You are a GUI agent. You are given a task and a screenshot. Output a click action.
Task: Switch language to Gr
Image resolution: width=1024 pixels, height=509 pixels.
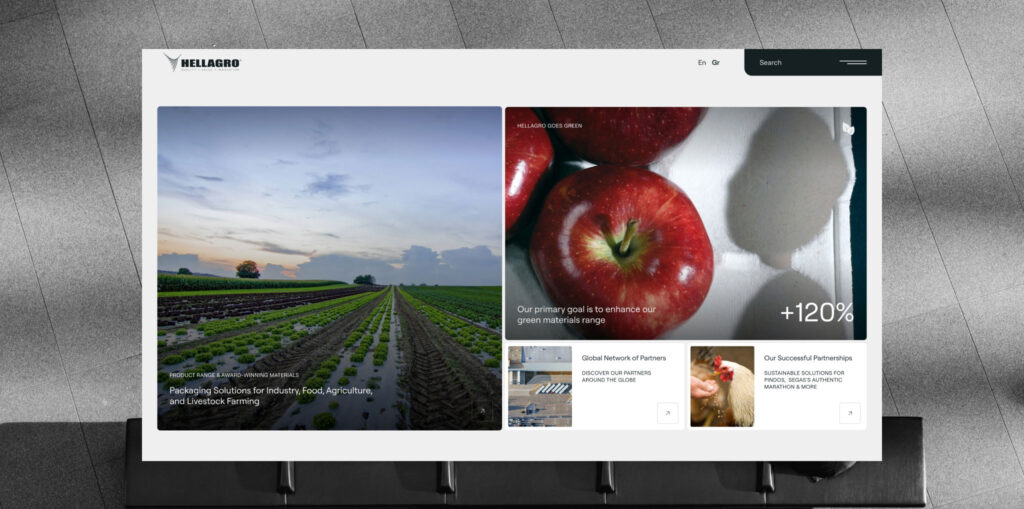(716, 63)
